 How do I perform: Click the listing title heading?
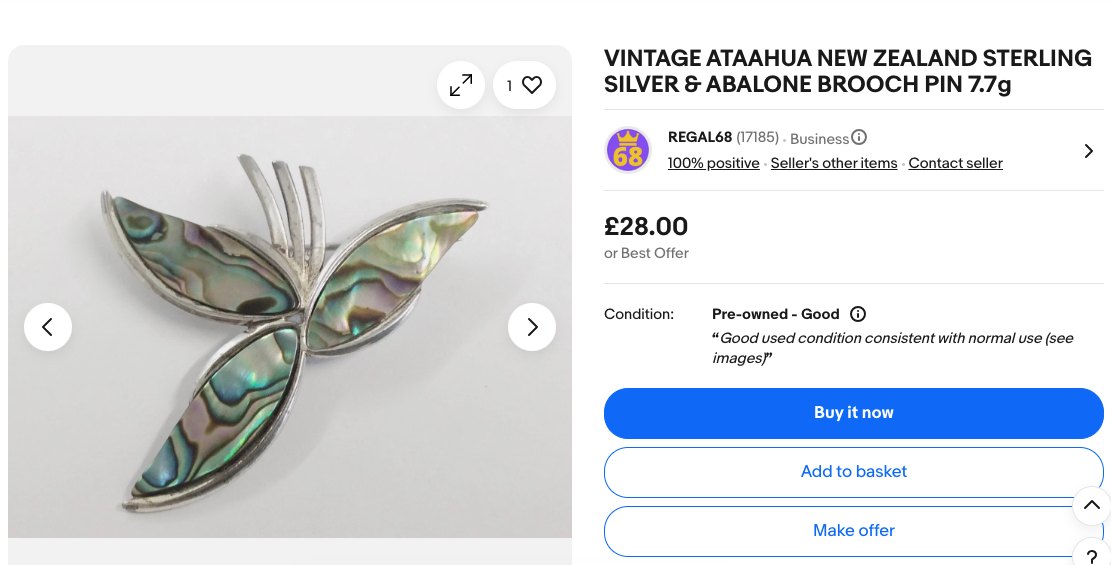[x=847, y=72]
